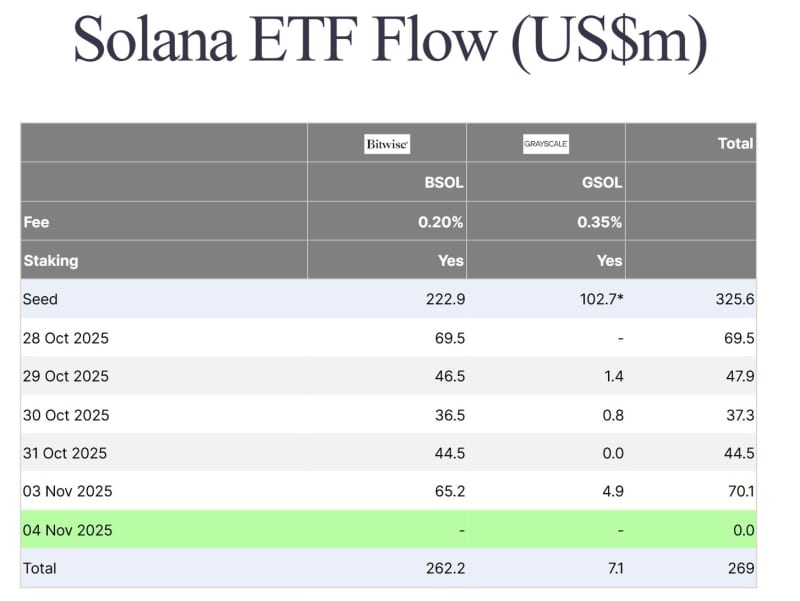Screen dimensions: 800x601
Task: Click the Staking row label
Action: (50, 260)
